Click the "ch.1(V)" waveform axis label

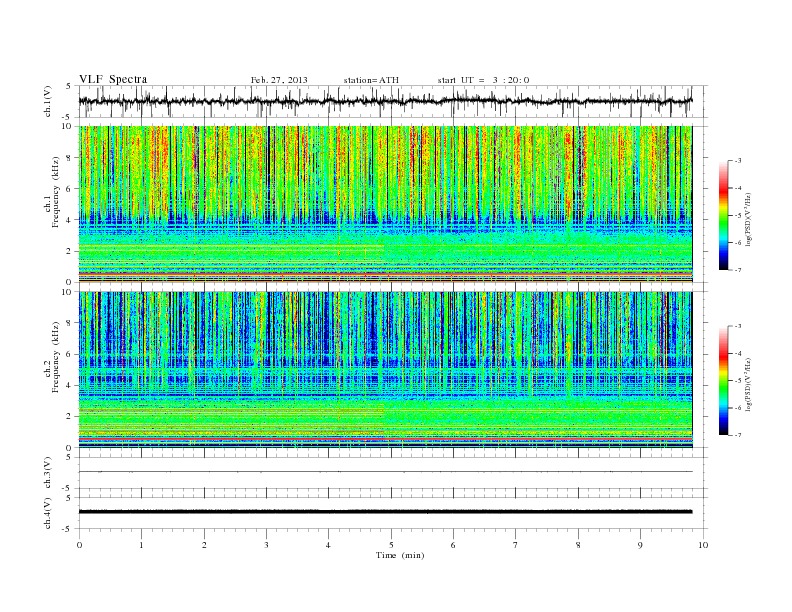point(48,101)
